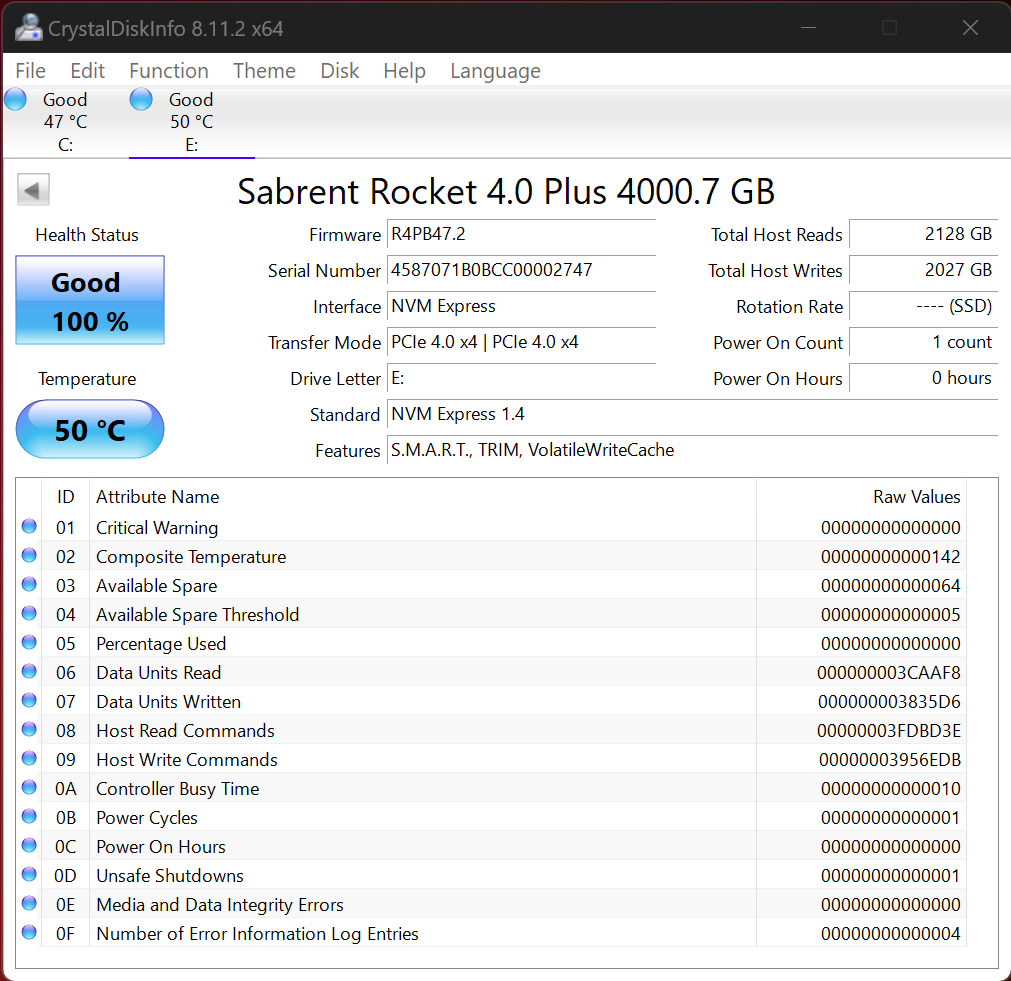Click the CrystalDiskInfo app icon in title bar
The image size is (1011, 981).
click(x=28, y=28)
